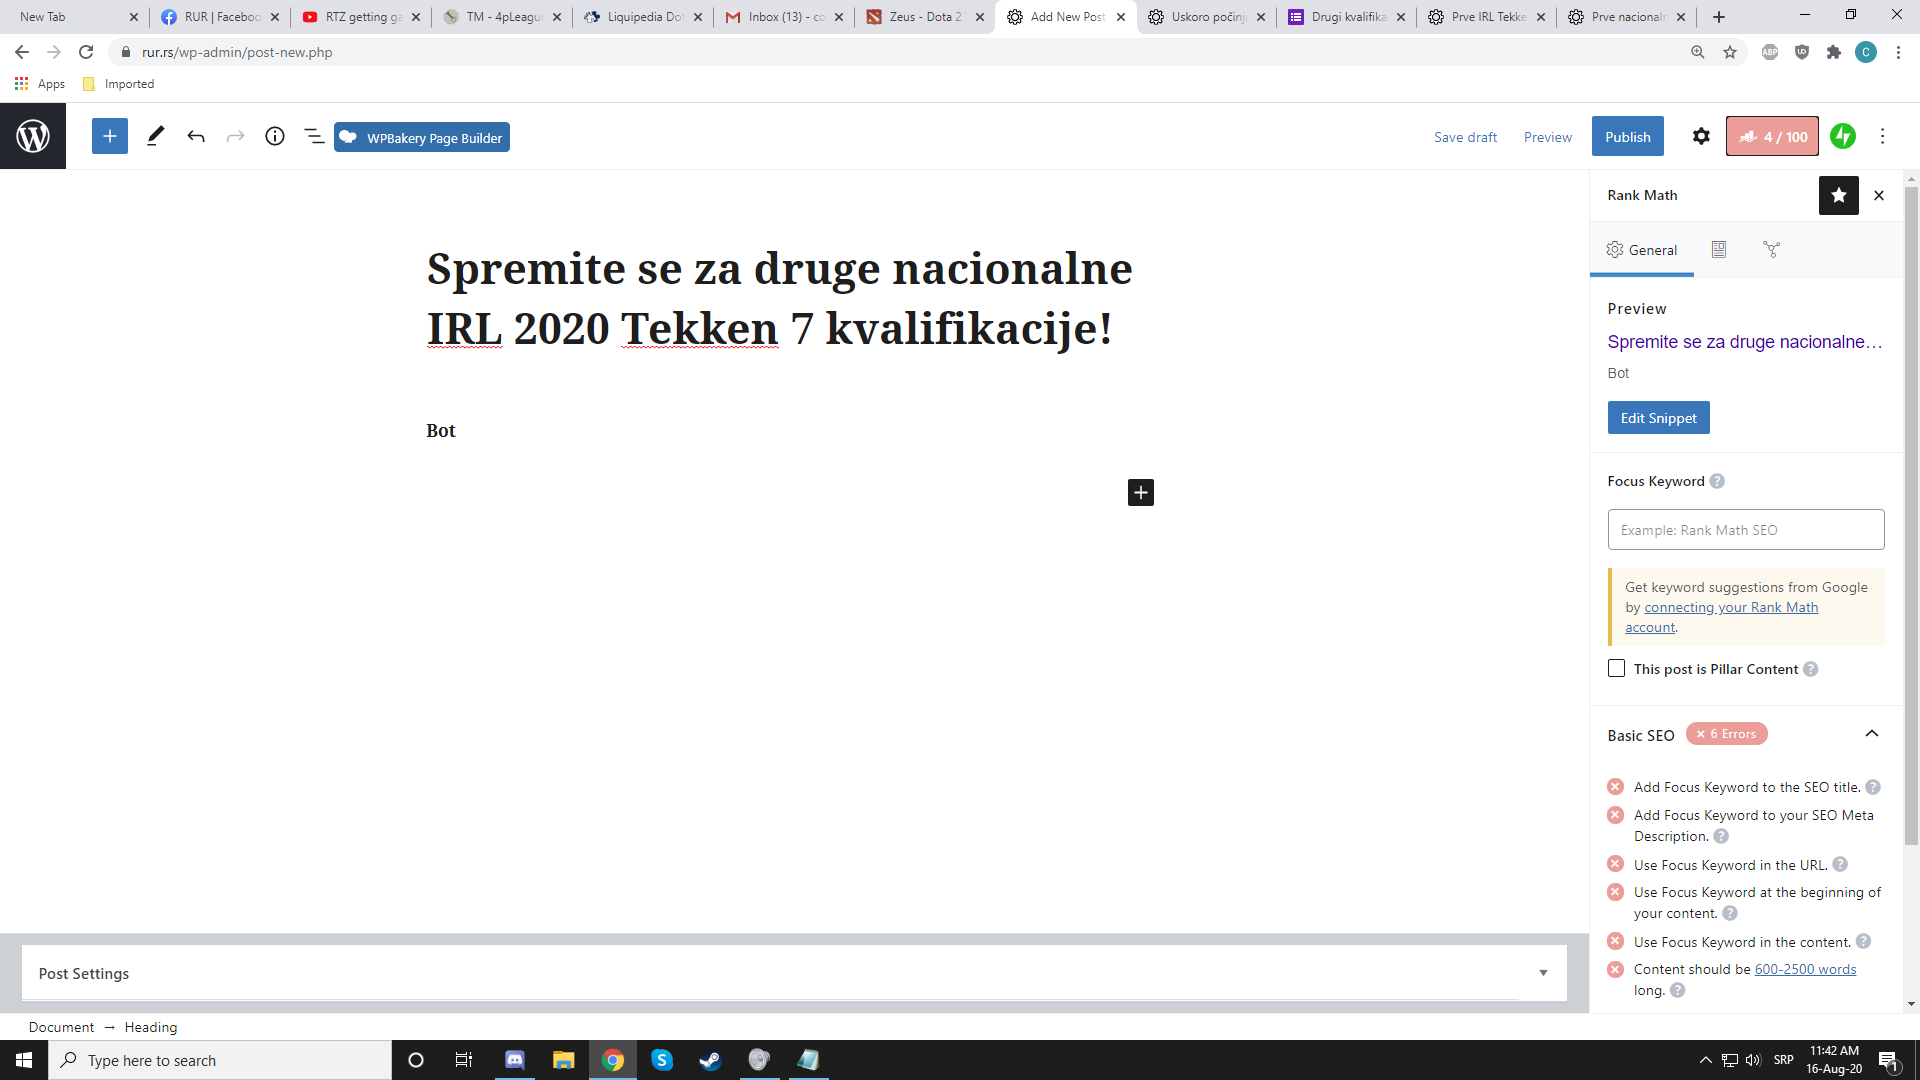Toggle Rank Math score 4/100 button

[1772, 137]
